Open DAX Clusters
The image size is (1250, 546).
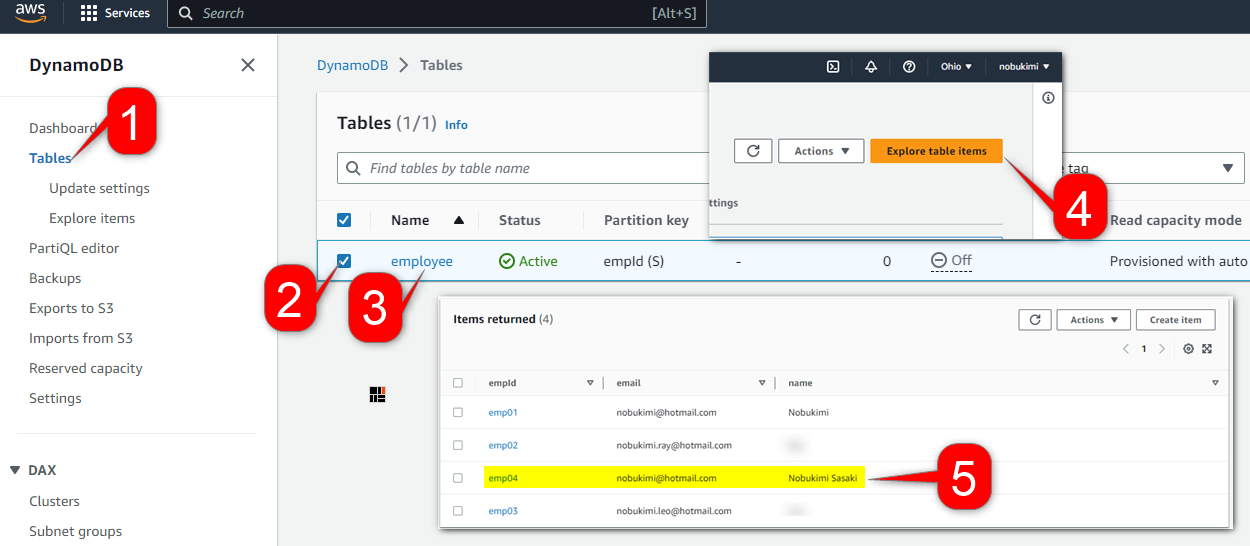click(54, 501)
